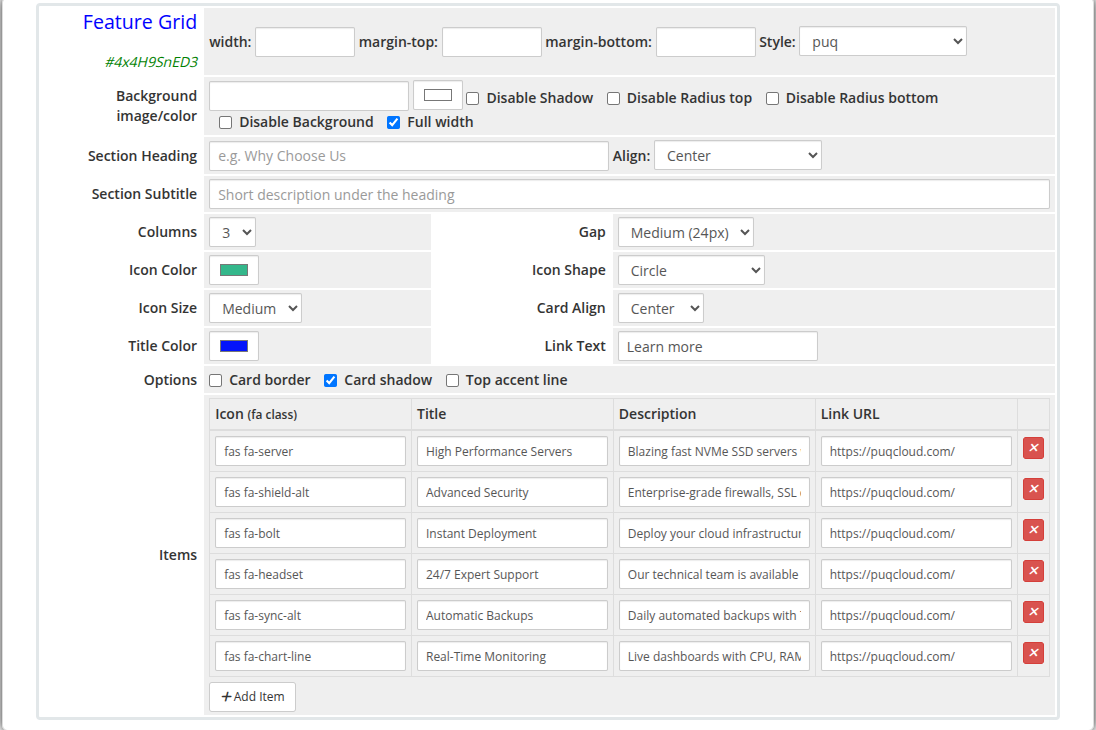Delete the "Automatic Backups" feature item
This screenshot has height=730, width=1096.
click(1033, 612)
